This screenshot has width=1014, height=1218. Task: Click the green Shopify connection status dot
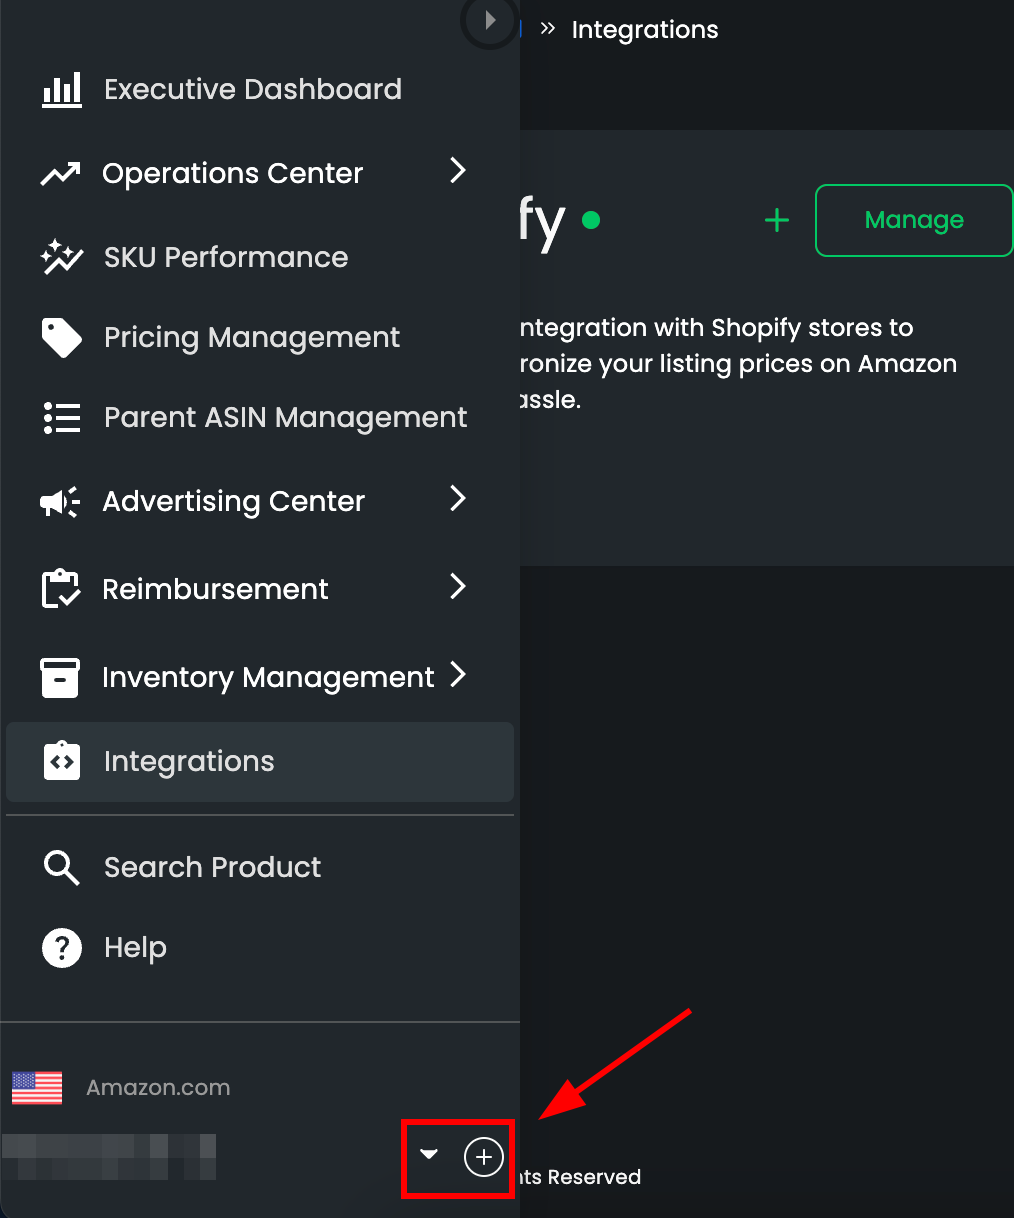point(591,222)
